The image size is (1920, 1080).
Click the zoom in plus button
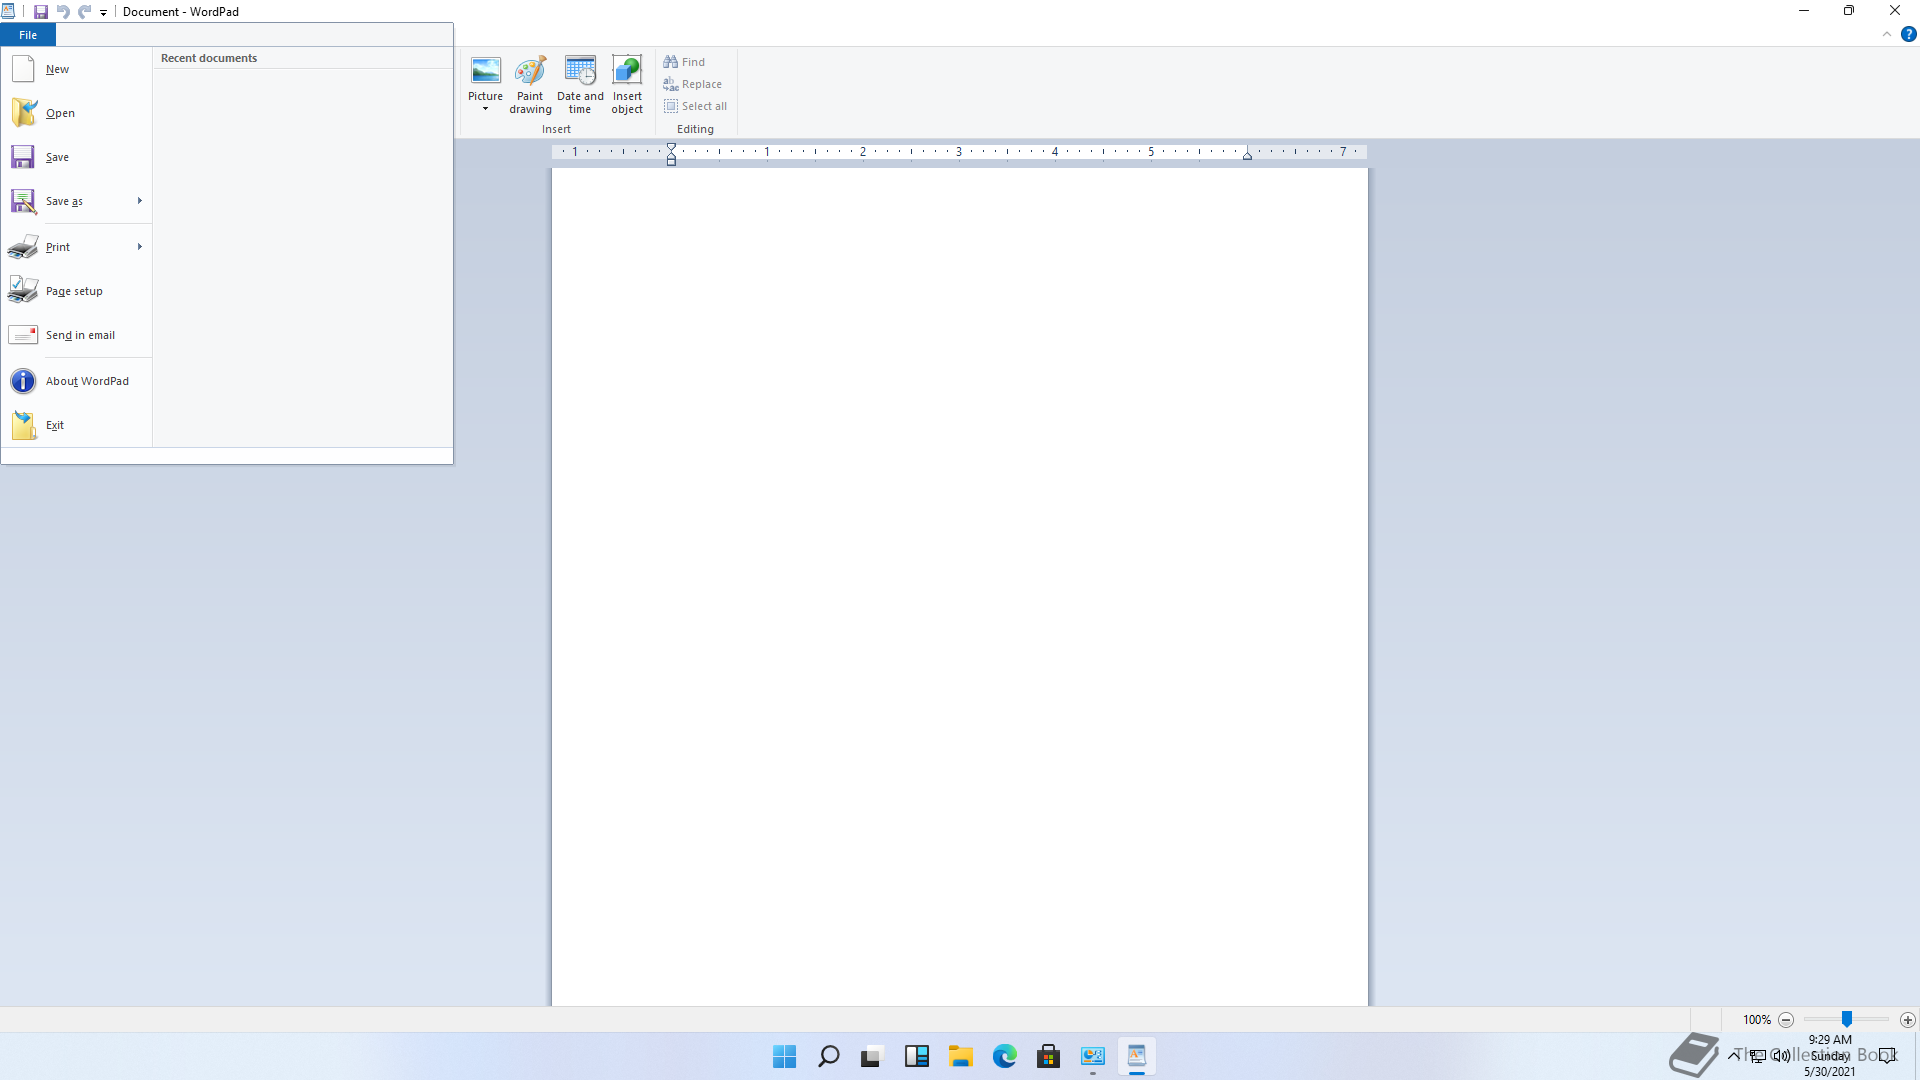point(1908,1020)
